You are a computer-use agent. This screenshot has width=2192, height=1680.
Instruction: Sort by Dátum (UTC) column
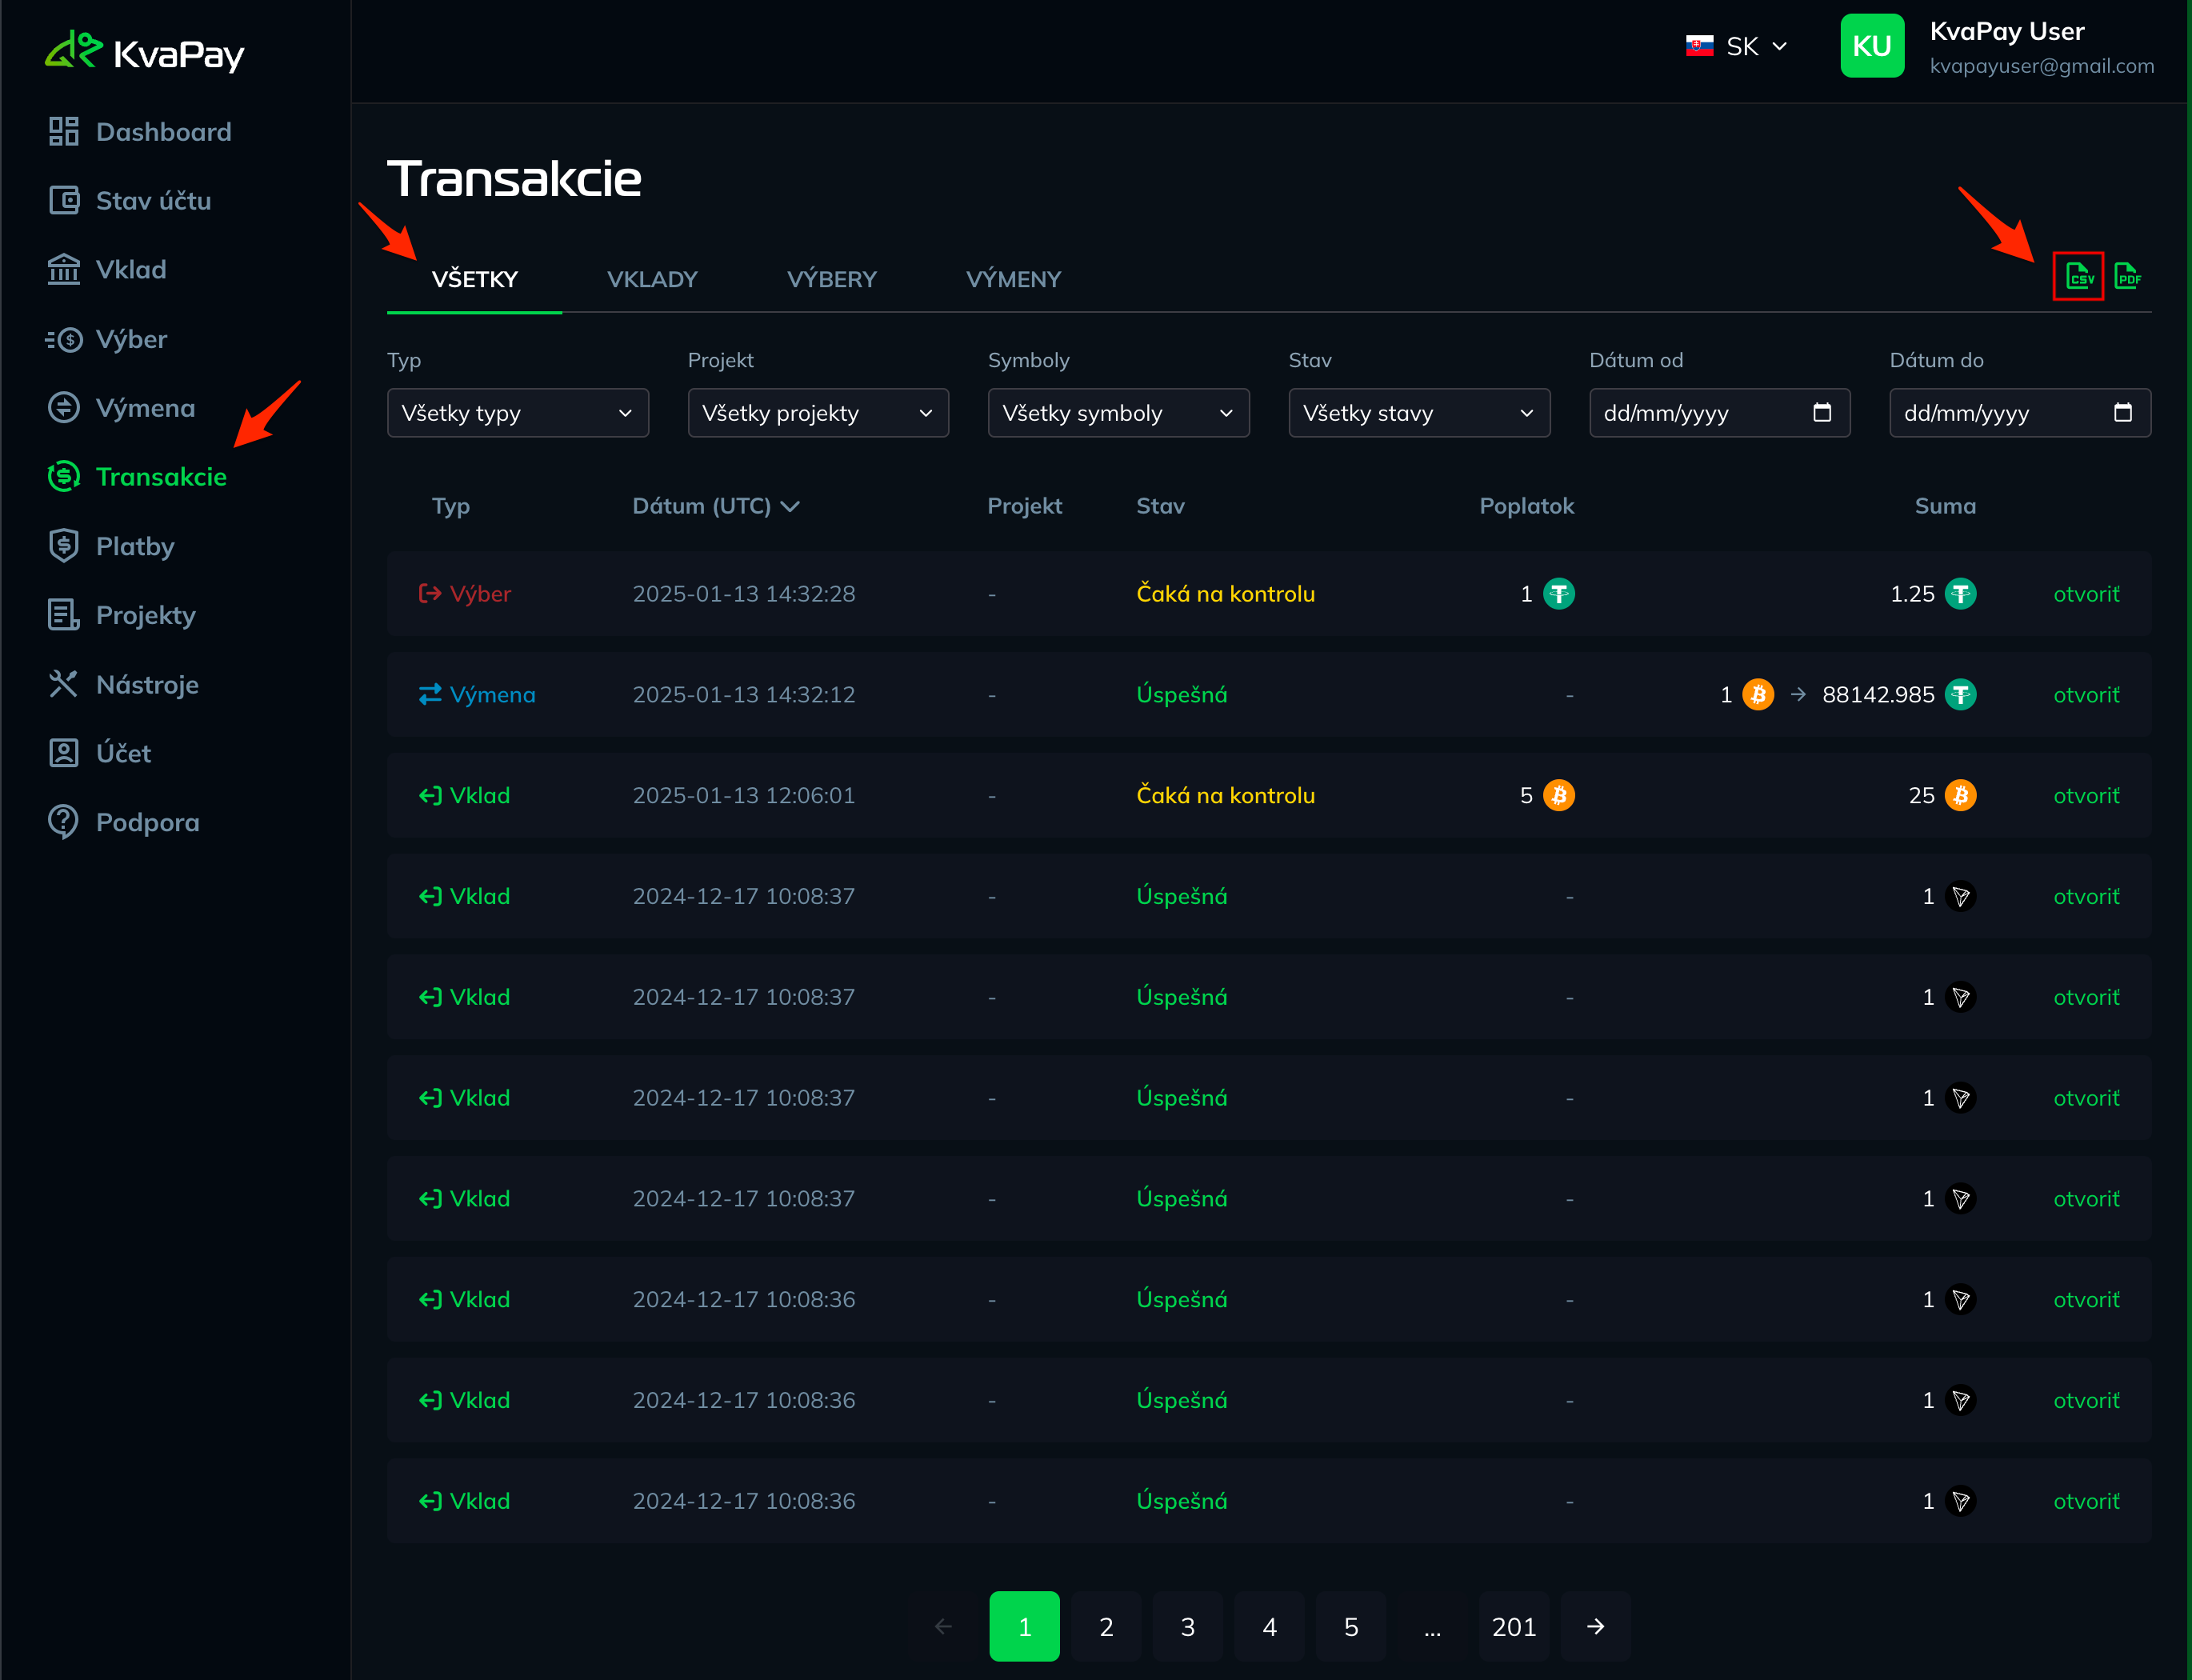(716, 506)
